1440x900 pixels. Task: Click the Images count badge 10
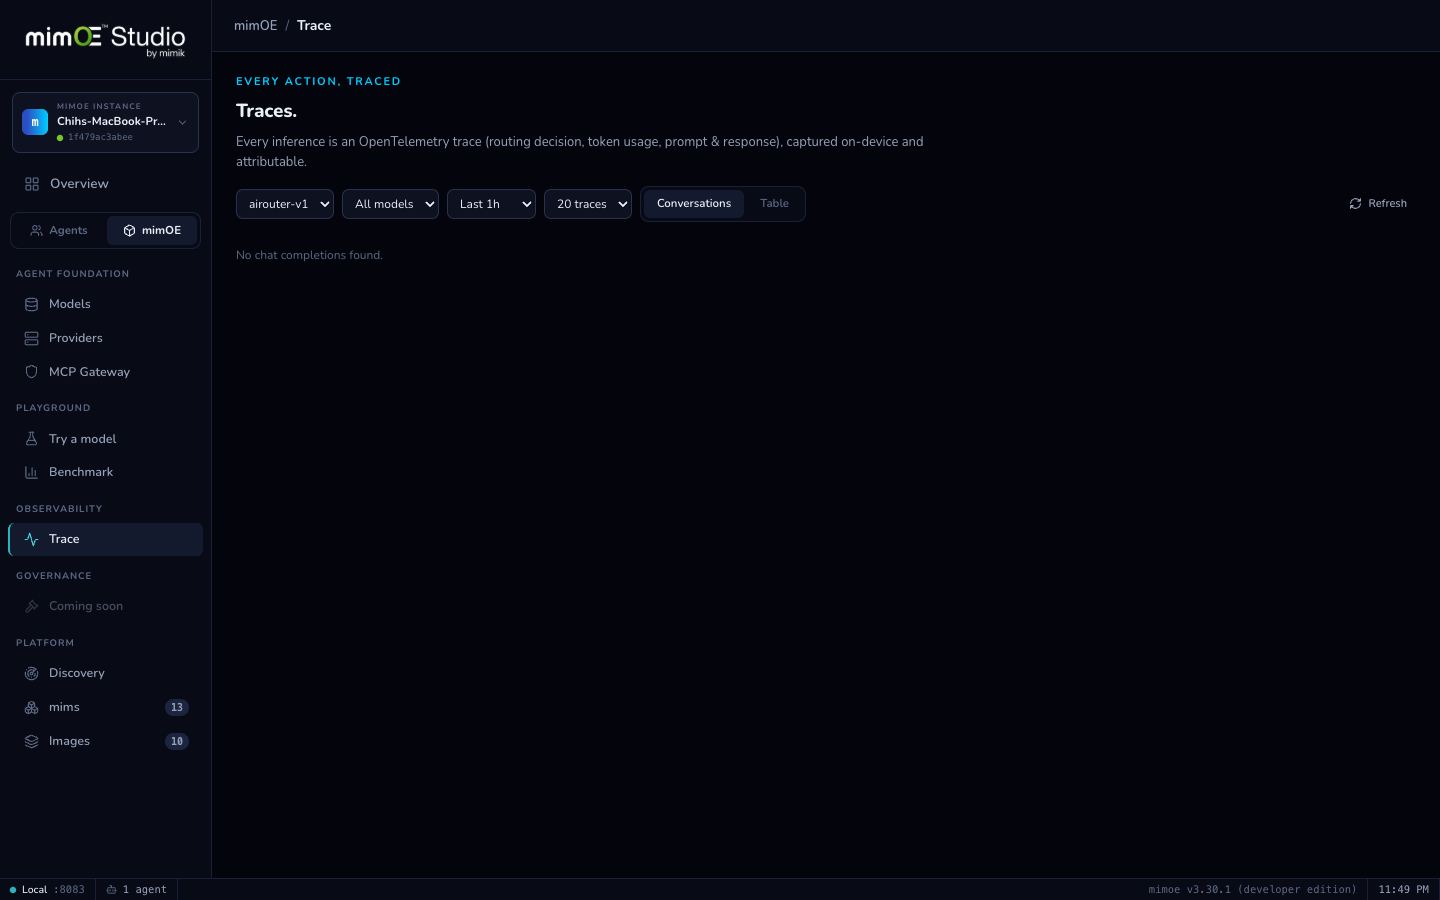[x=177, y=741]
